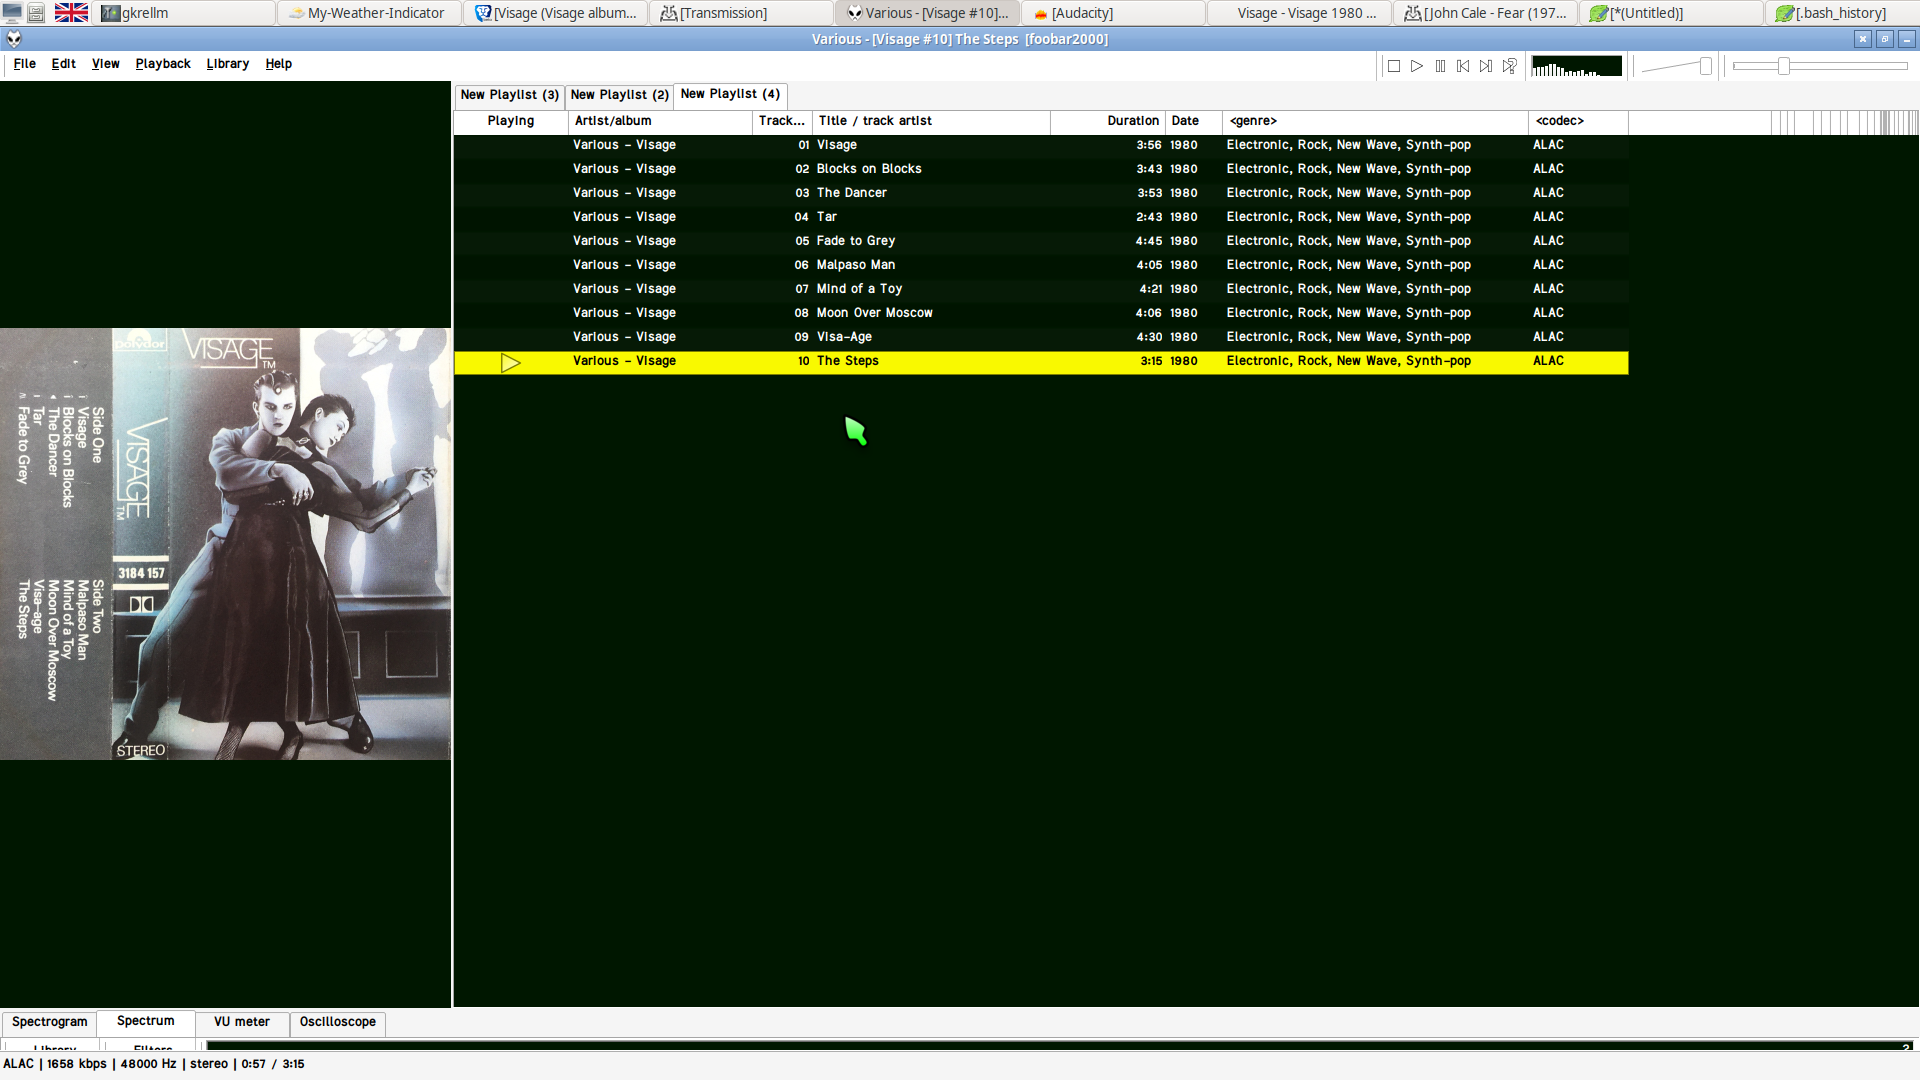Select track 09 Visa-Age
The image size is (1920, 1080).
(1041, 337)
